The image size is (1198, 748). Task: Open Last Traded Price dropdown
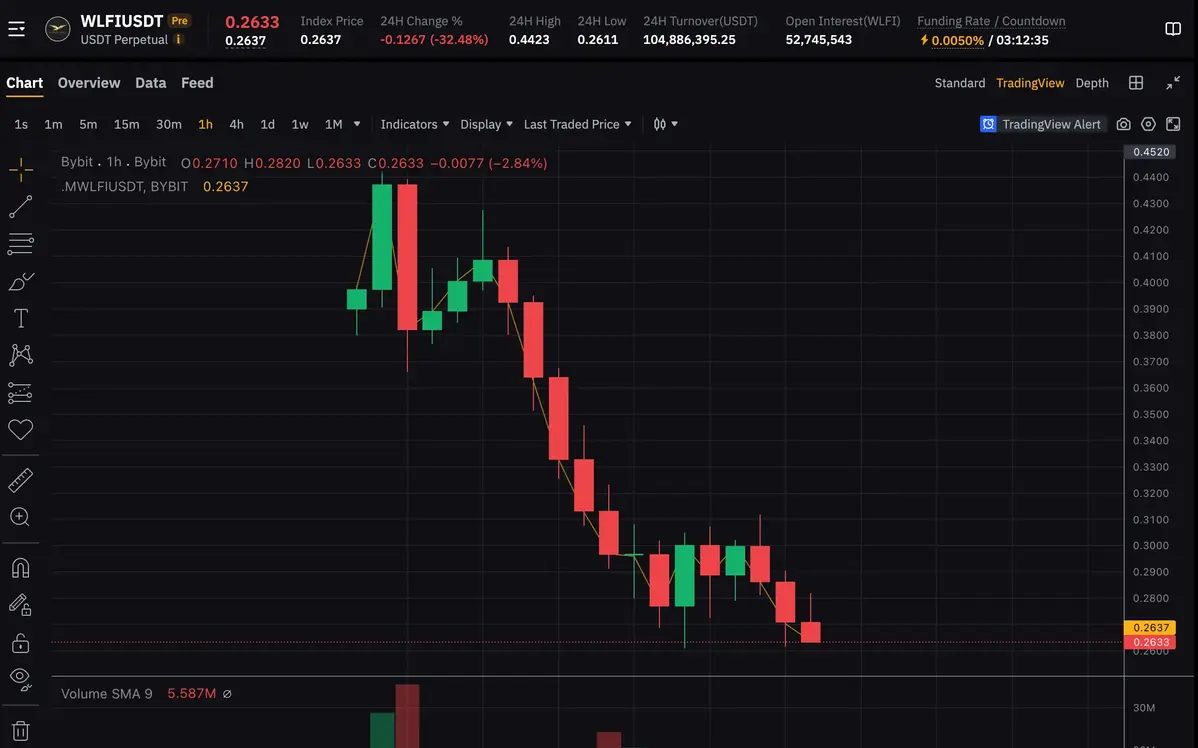pyautogui.click(x=577, y=124)
